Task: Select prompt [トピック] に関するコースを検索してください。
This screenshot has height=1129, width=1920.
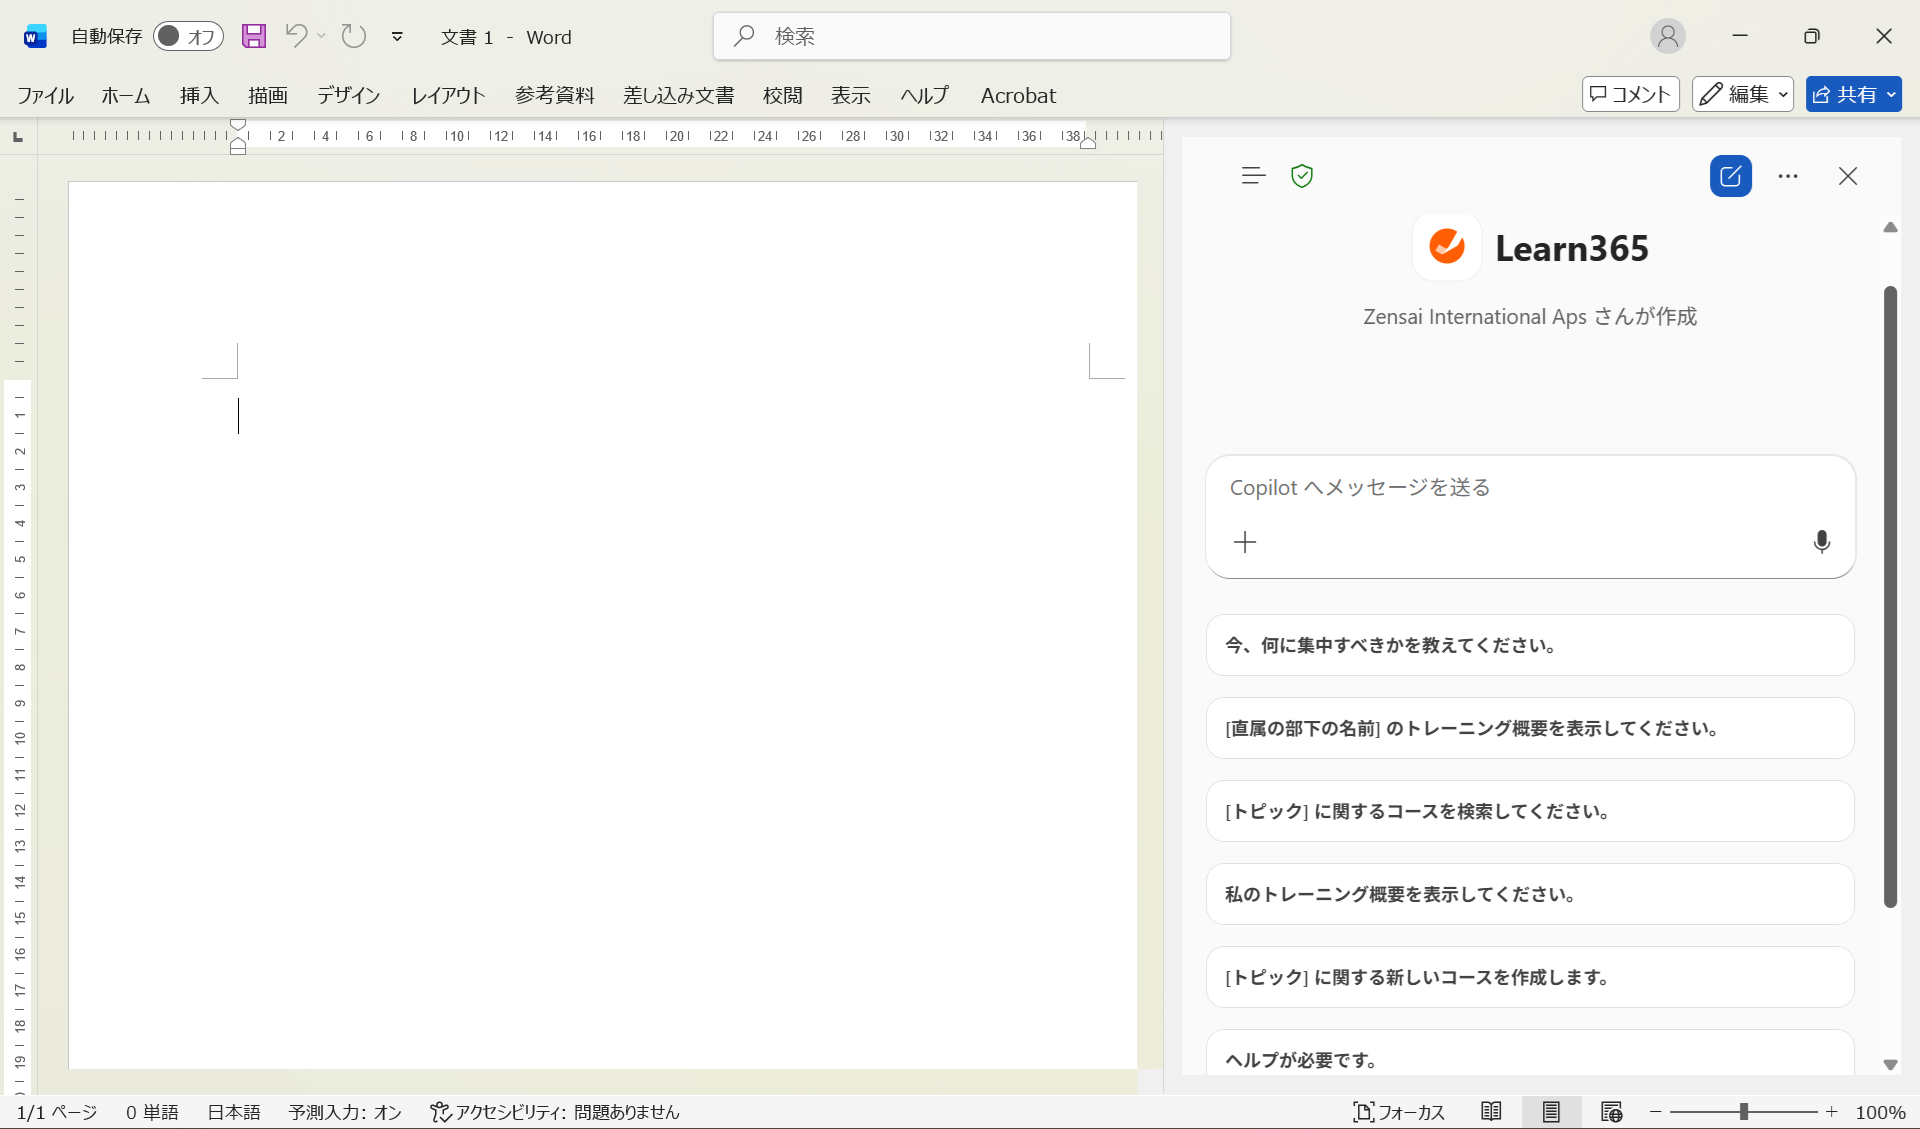Action: pyautogui.click(x=1530, y=811)
